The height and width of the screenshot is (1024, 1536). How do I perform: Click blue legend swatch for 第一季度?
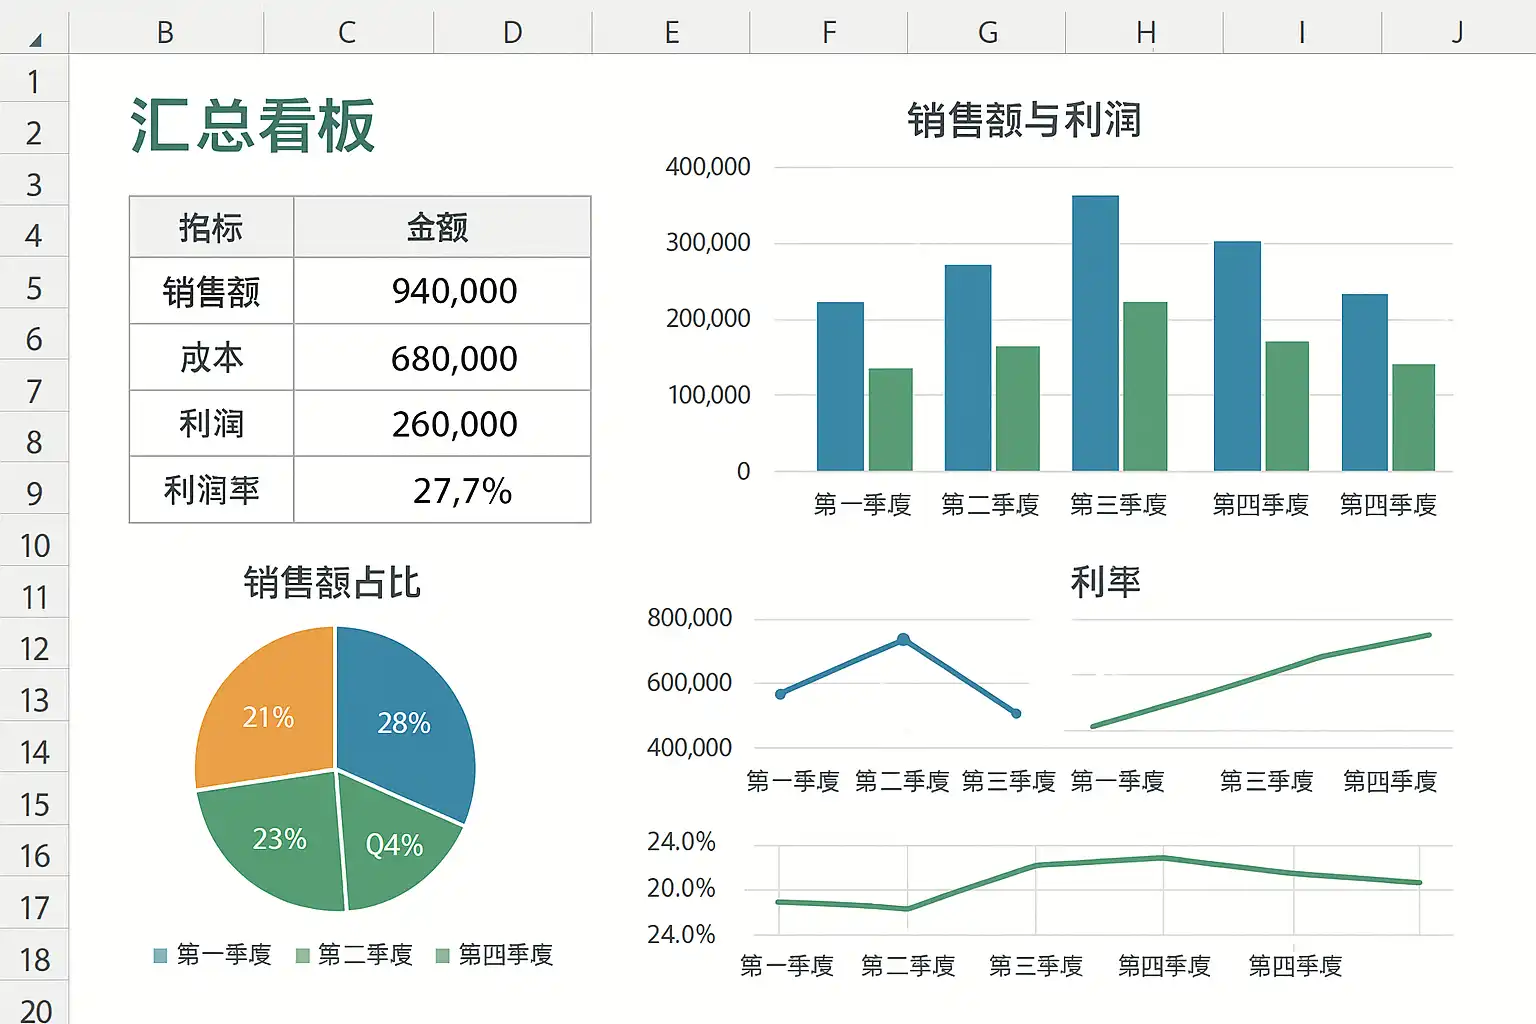click(160, 956)
